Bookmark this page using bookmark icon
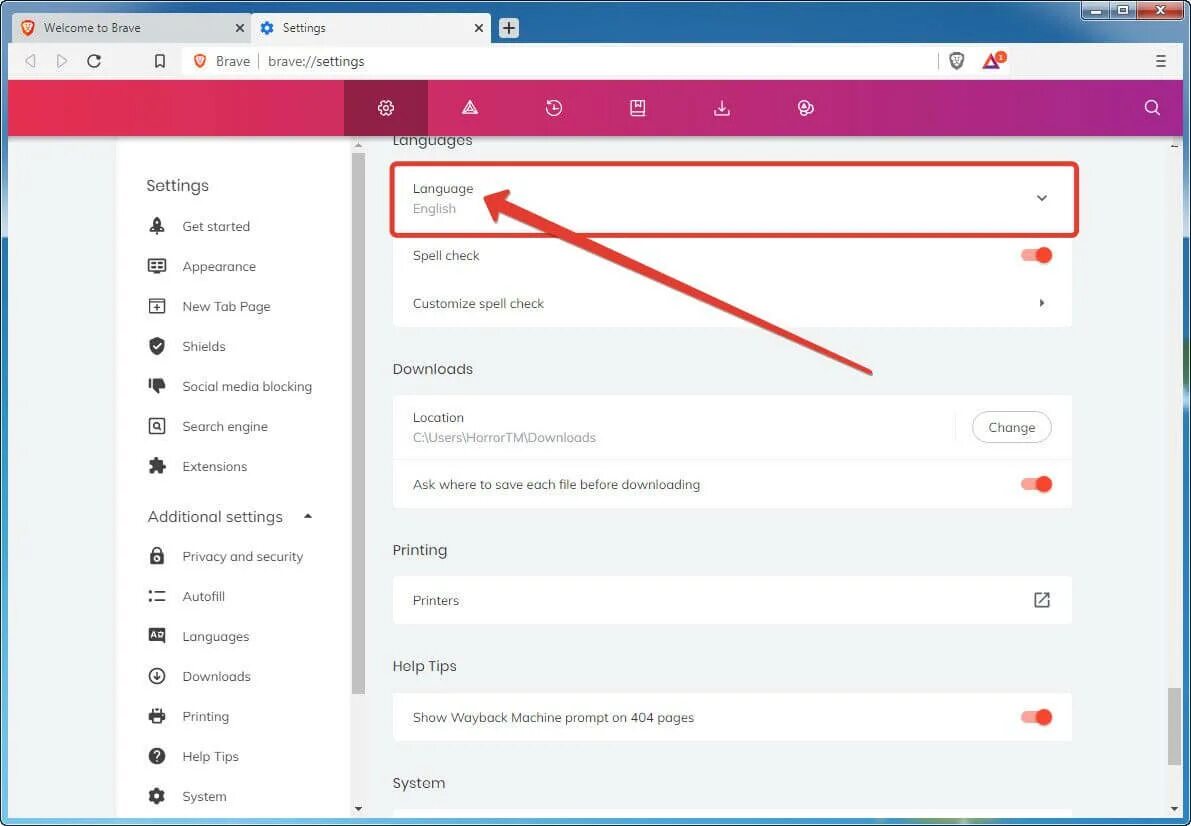This screenshot has height=826, width=1191. click(160, 62)
